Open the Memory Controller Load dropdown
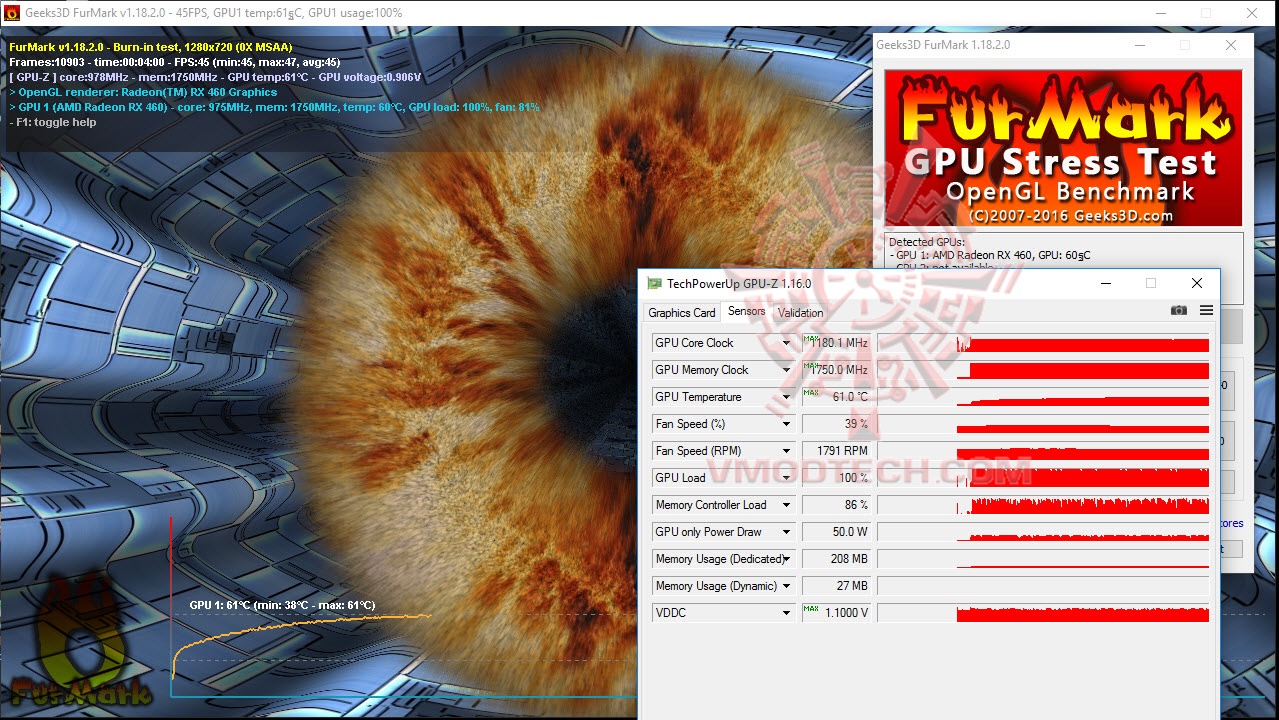Screen dimensions: 1279x720 point(787,505)
